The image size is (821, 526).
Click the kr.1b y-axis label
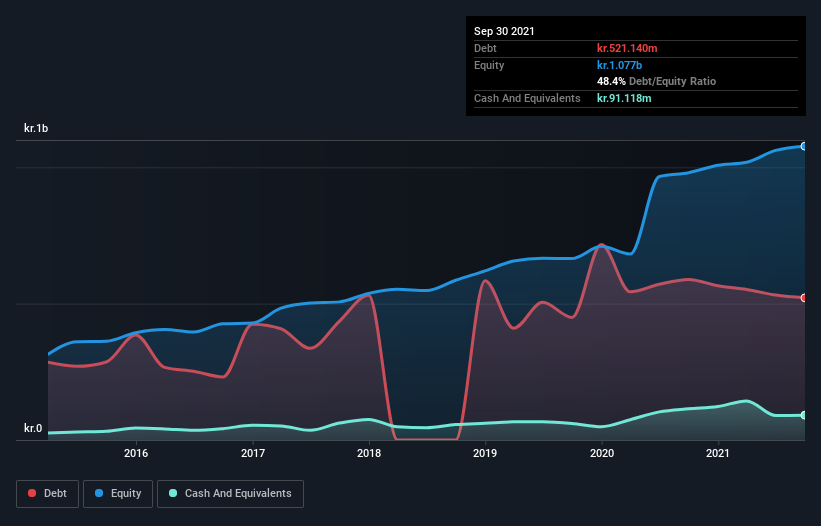click(36, 128)
